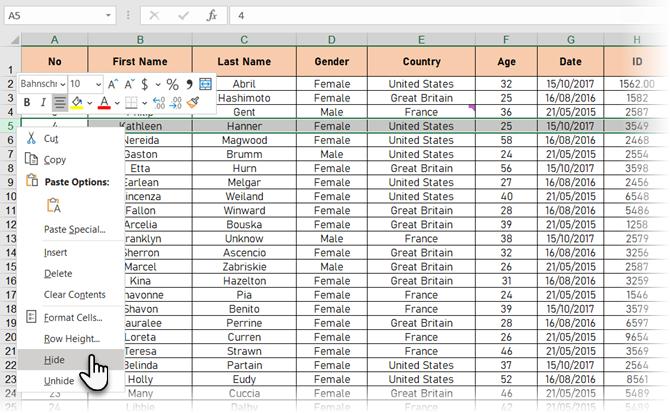The width and height of the screenshot is (670, 413).
Task: Choose Paste Special from context menu
Action: (71, 229)
